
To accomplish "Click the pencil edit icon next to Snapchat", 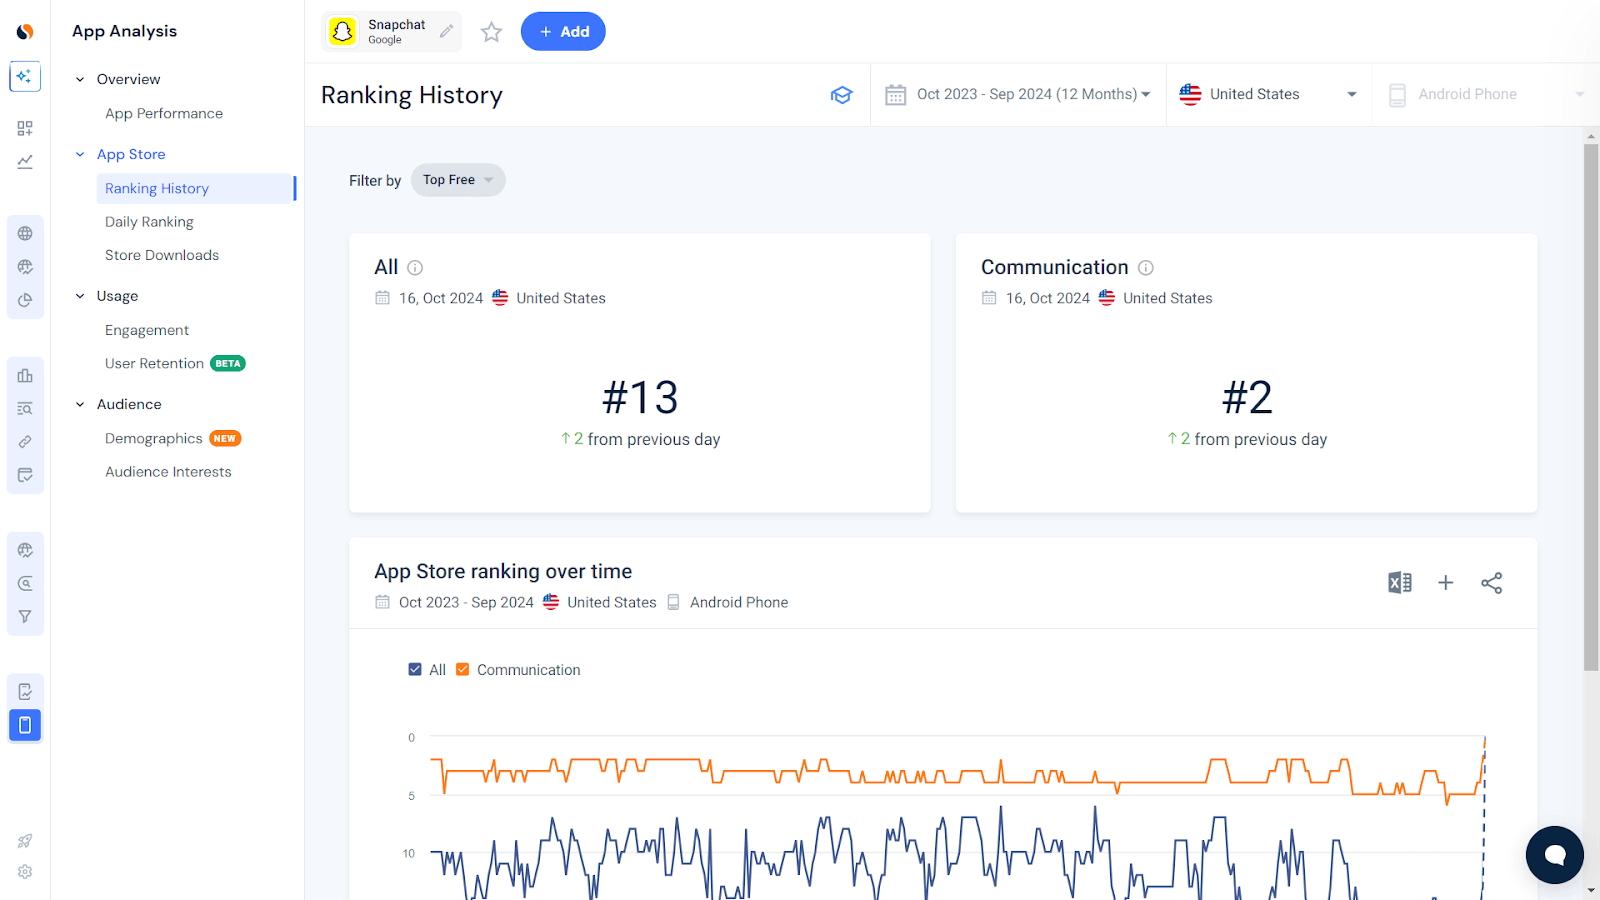I will pyautogui.click(x=446, y=31).
